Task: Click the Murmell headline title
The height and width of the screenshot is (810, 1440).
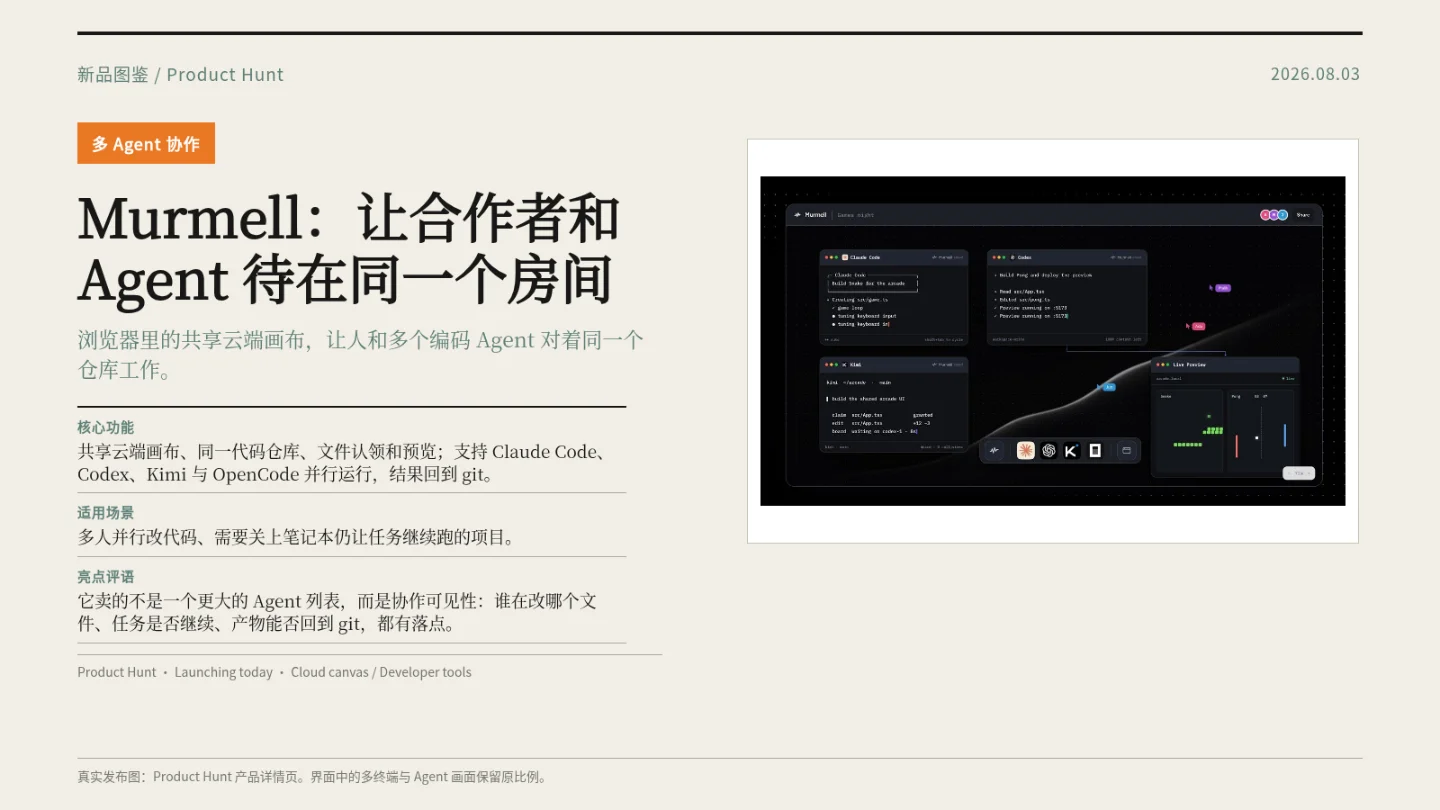Action: pyautogui.click(x=349, y=248)
